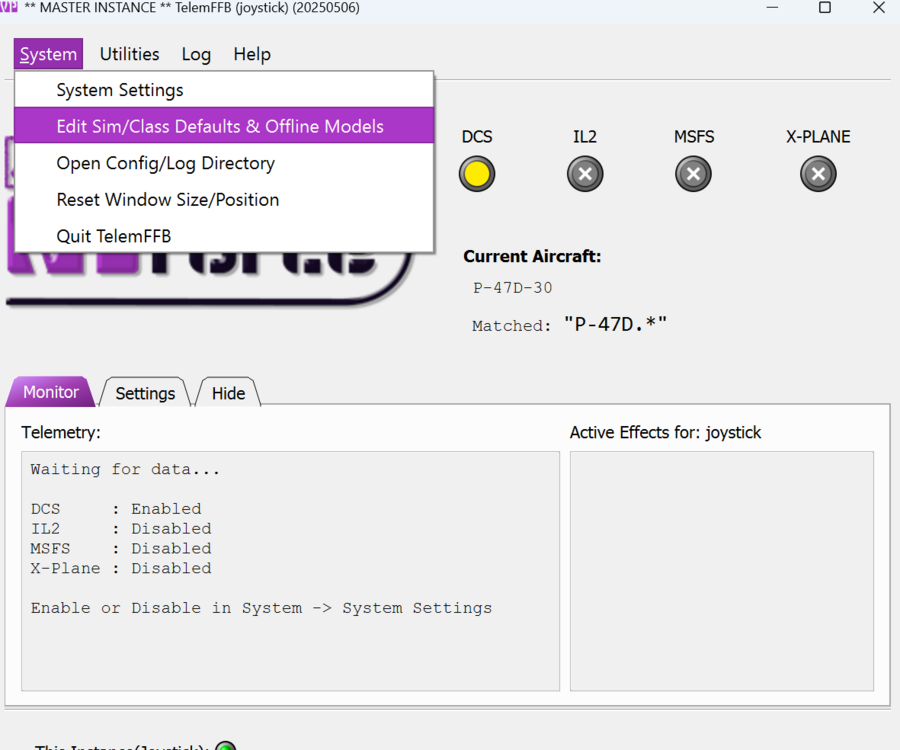The image size is (900, 750).
Task: Click the Active Effects for joystick panel
Action: pyautogui.click(x=722, y=571)
